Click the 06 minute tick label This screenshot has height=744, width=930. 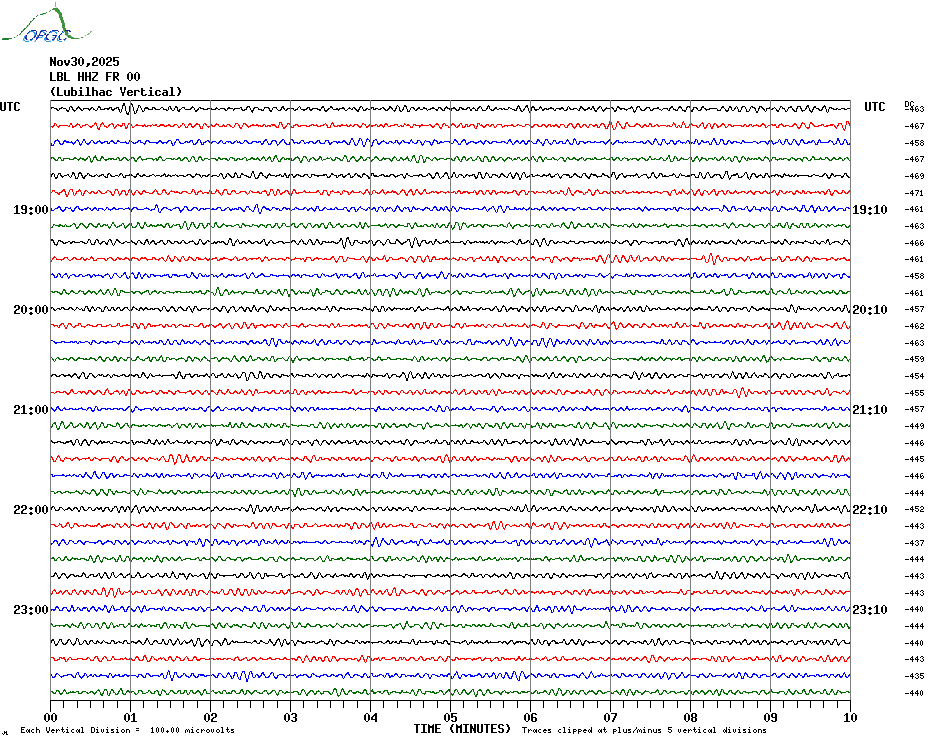(531, 717)
